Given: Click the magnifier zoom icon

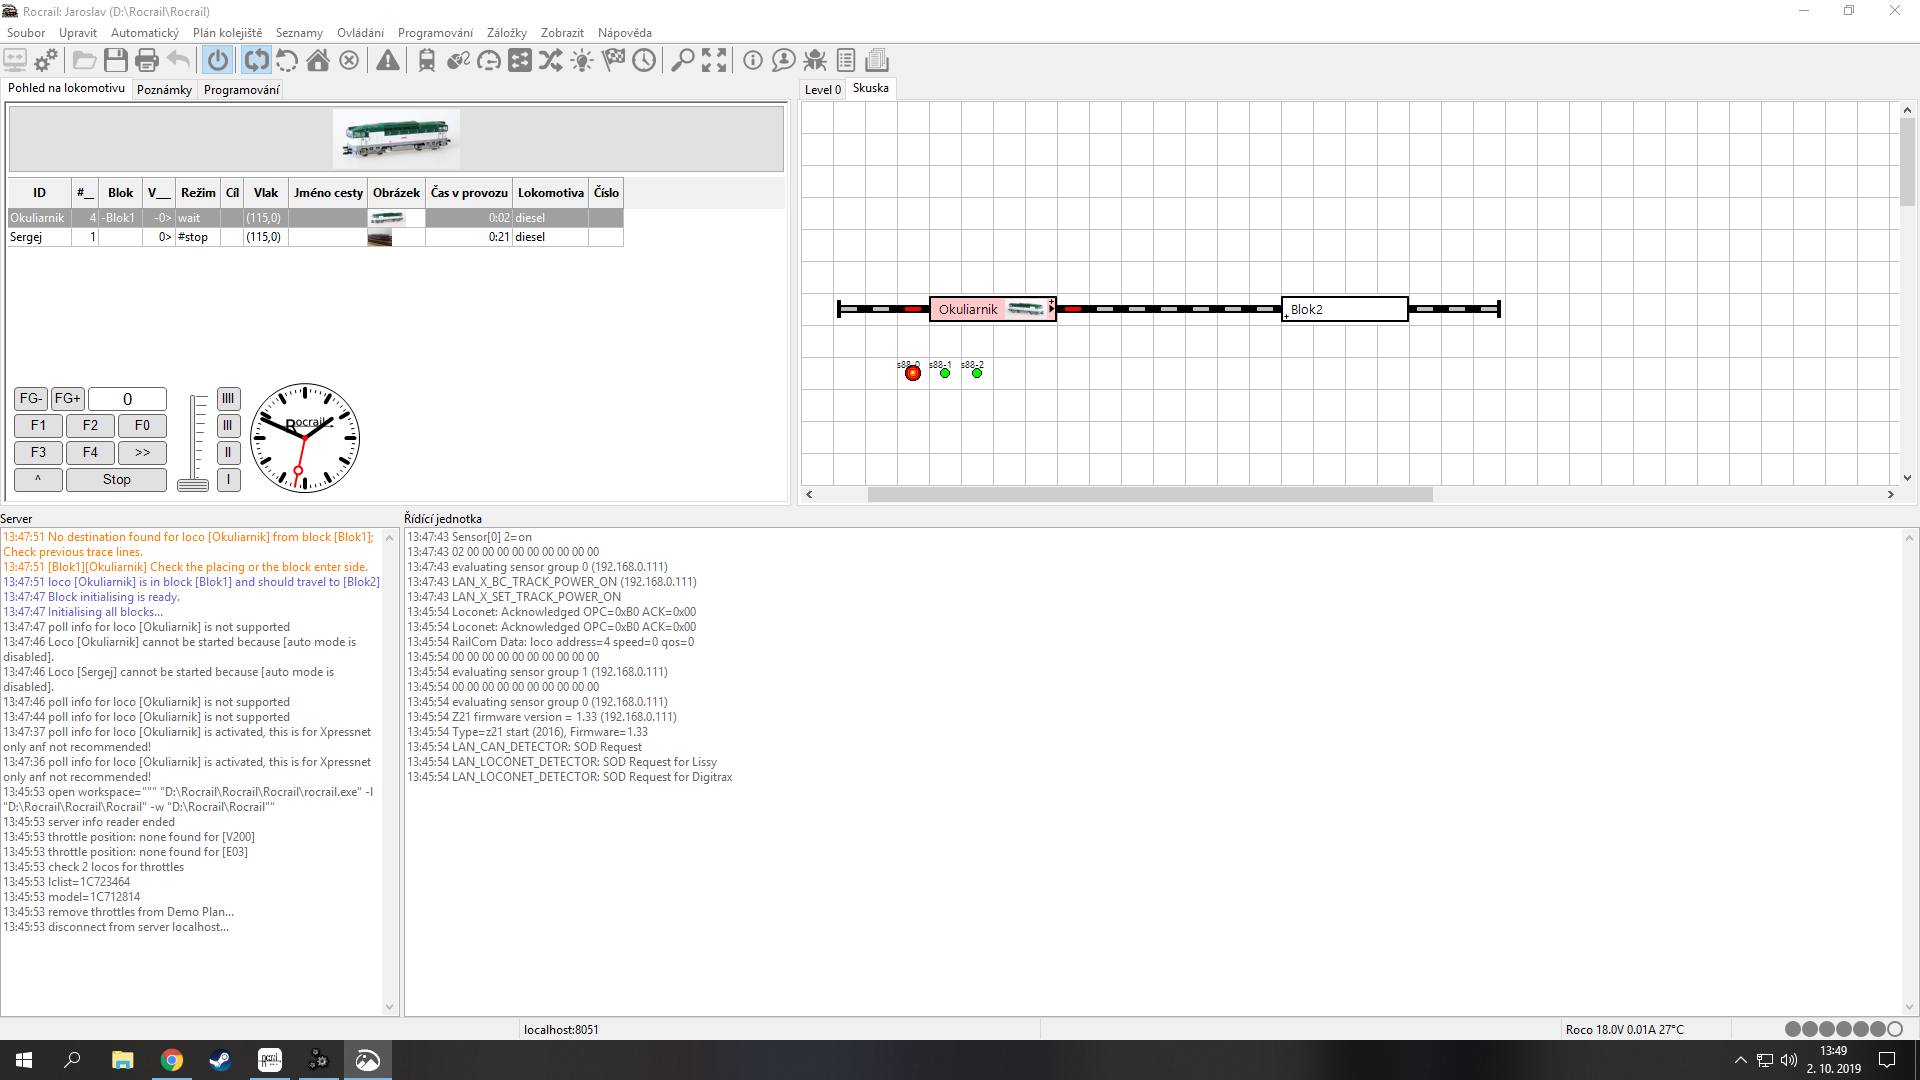Looking at the screenshot, I should (682, 61).
